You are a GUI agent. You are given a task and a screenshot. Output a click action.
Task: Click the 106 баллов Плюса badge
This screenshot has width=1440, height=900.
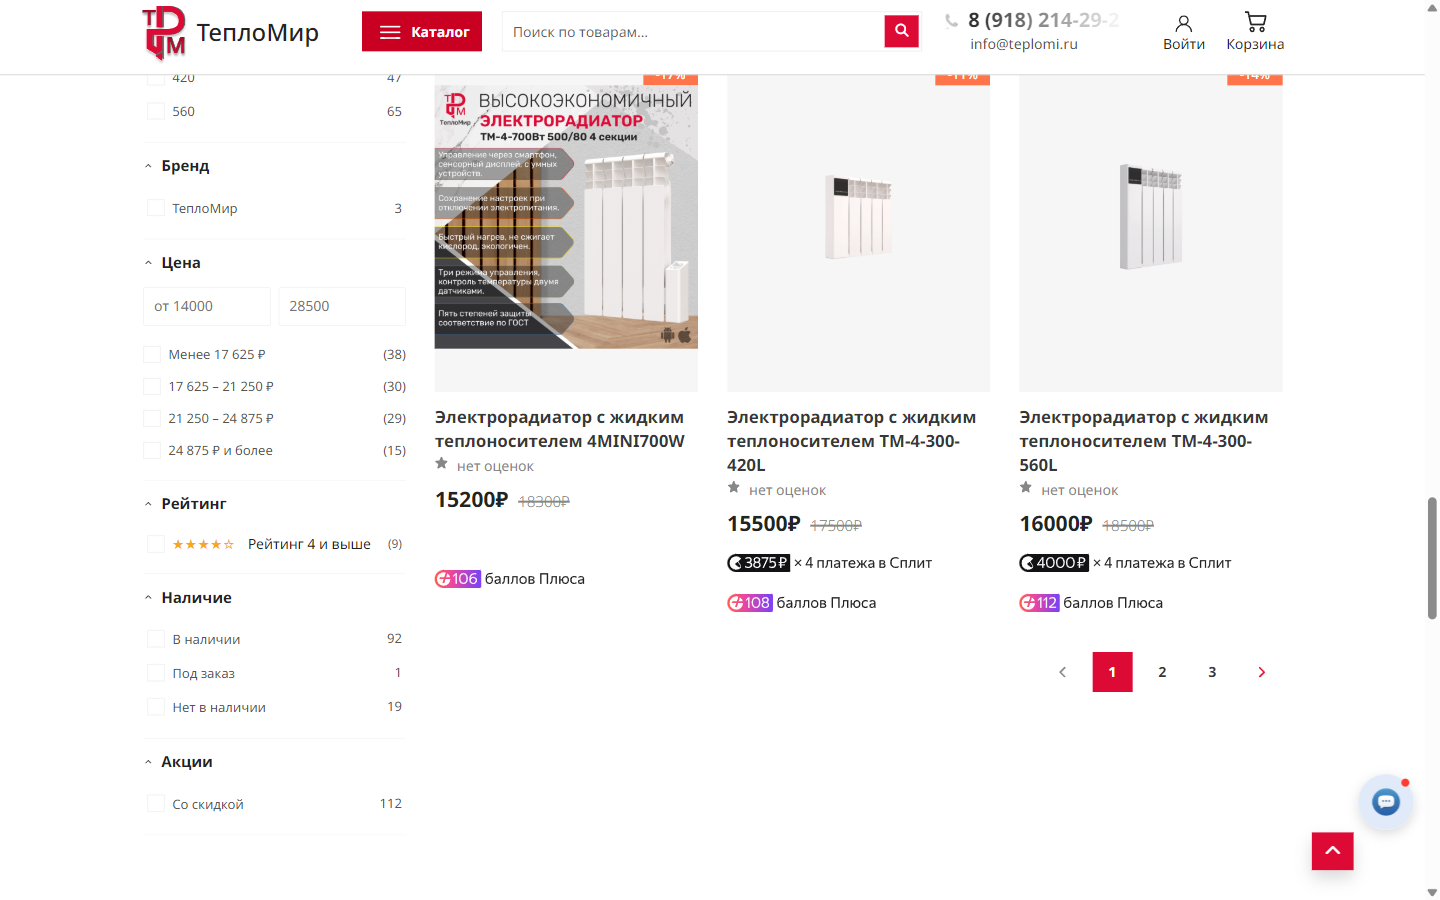pos(458,579)
